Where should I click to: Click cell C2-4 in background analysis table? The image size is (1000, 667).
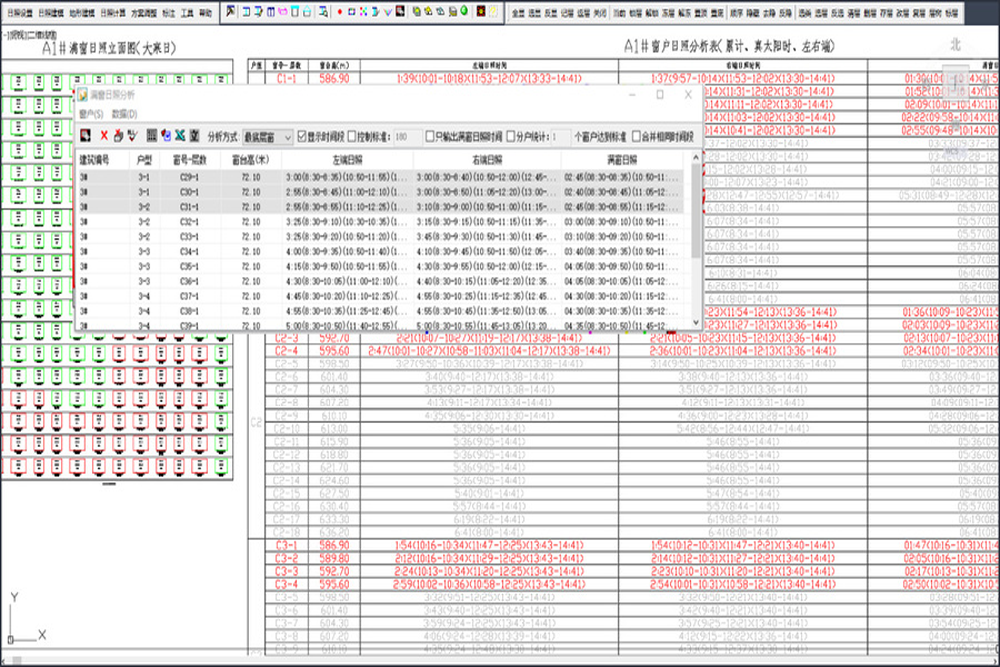coord(286,351)
